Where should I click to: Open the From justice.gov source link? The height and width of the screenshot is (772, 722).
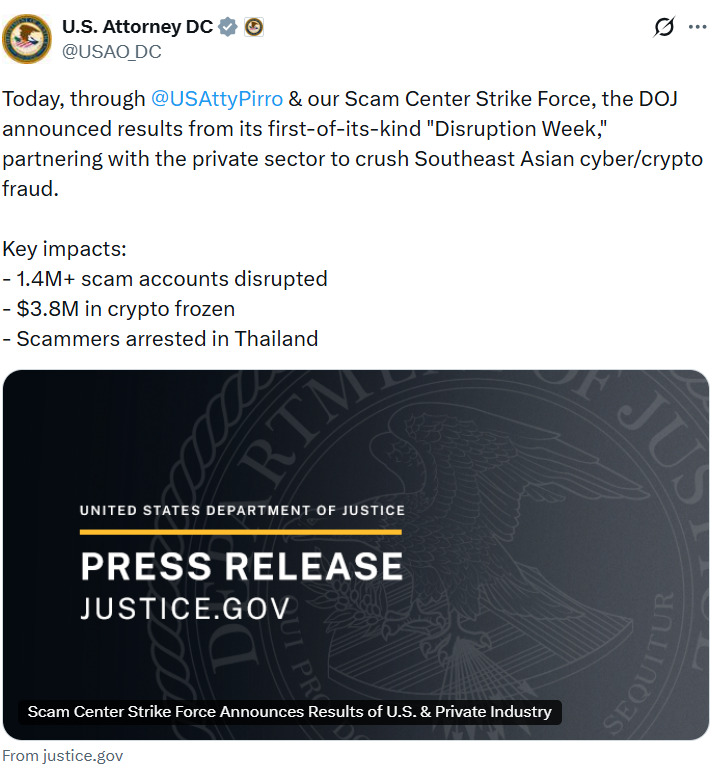click(63, 756)
